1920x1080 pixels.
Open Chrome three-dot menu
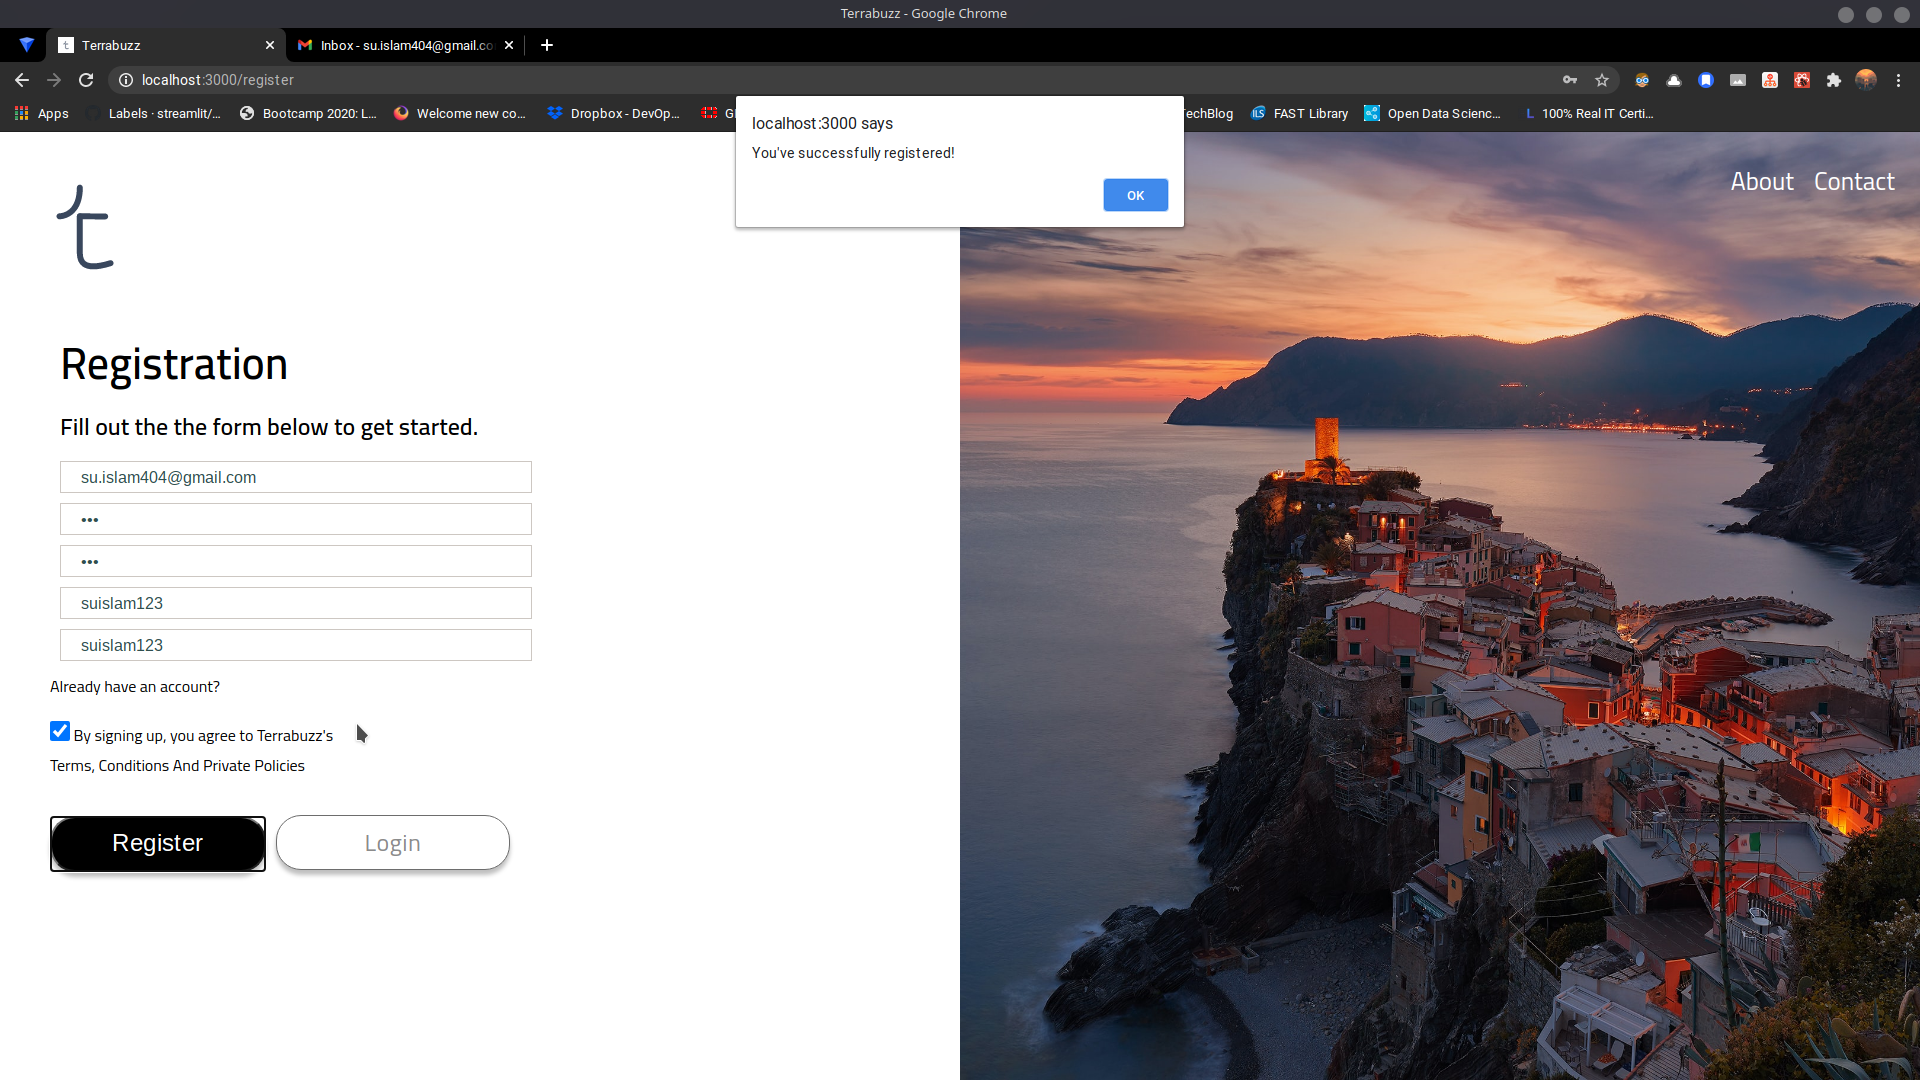coord(1898,80)
